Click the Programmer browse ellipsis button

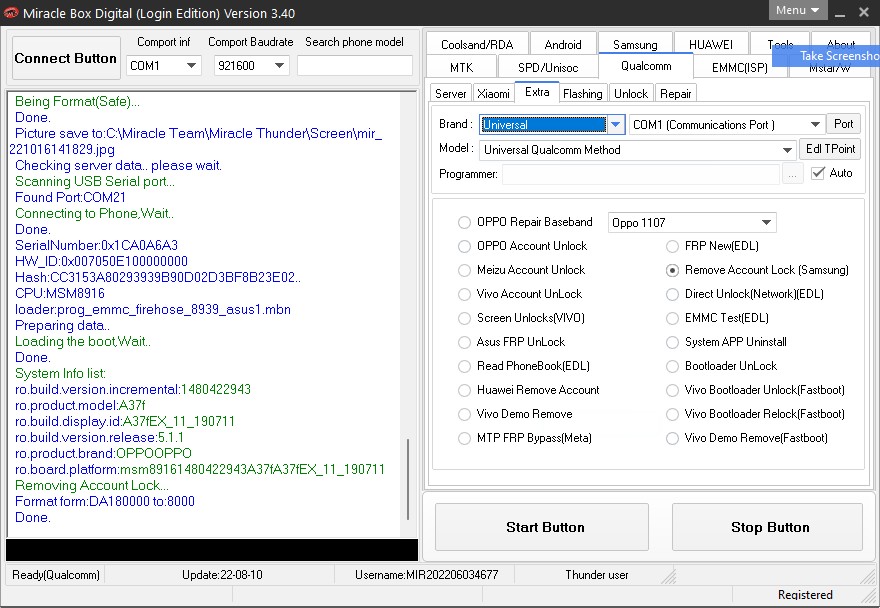point(792,174)
